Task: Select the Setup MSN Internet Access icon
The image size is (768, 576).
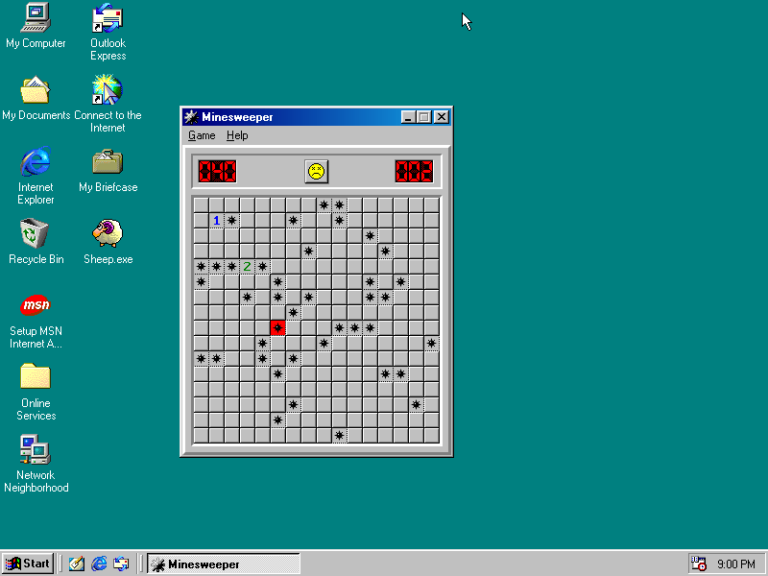Action: [36, 321]
